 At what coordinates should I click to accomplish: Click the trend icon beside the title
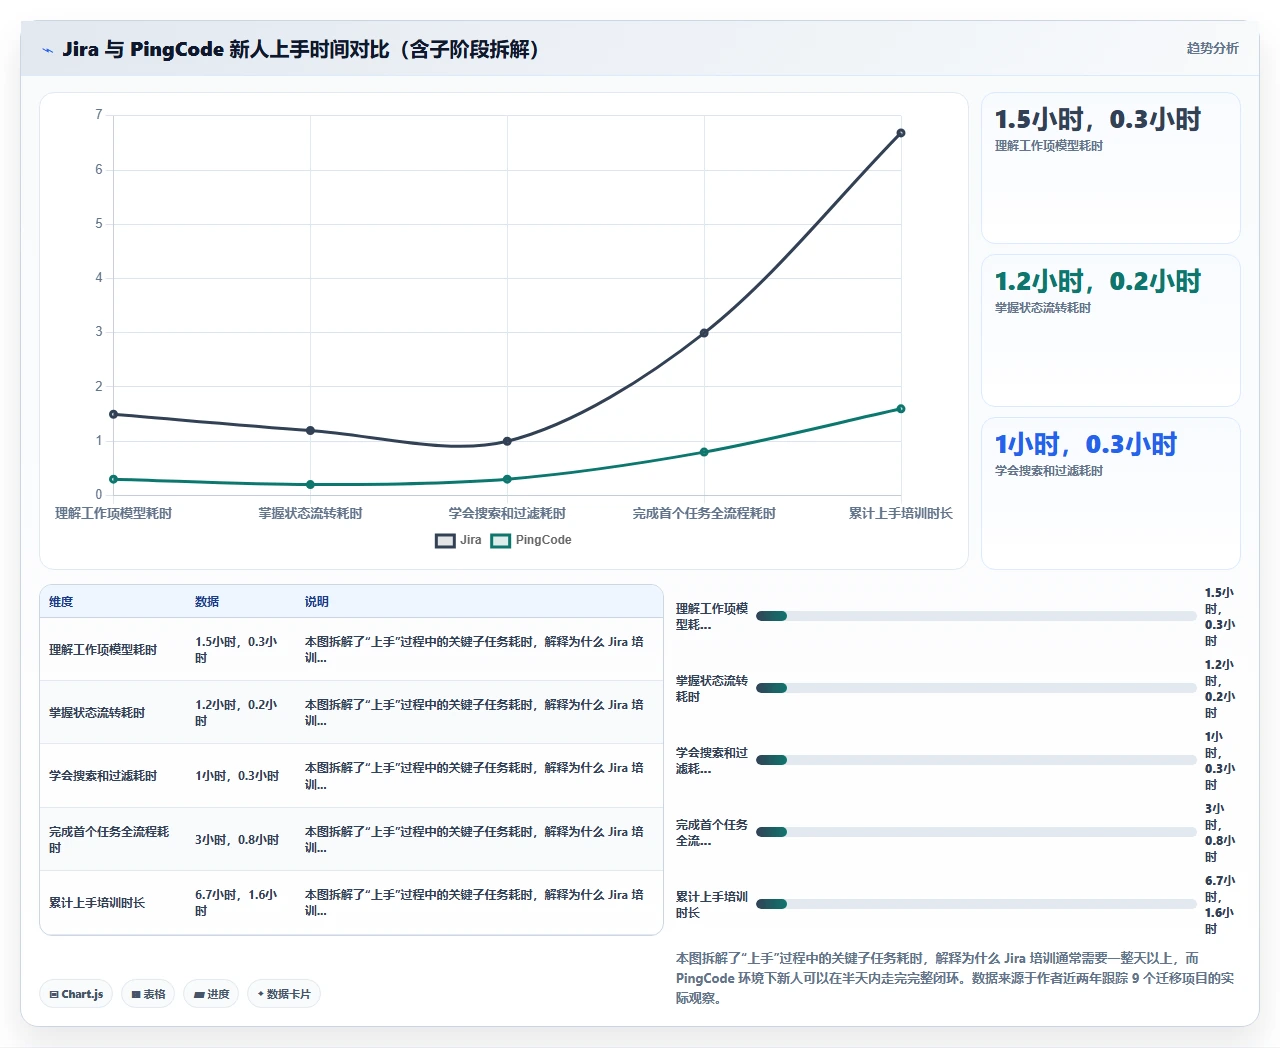pyautogui.click(x=47, y=50)
